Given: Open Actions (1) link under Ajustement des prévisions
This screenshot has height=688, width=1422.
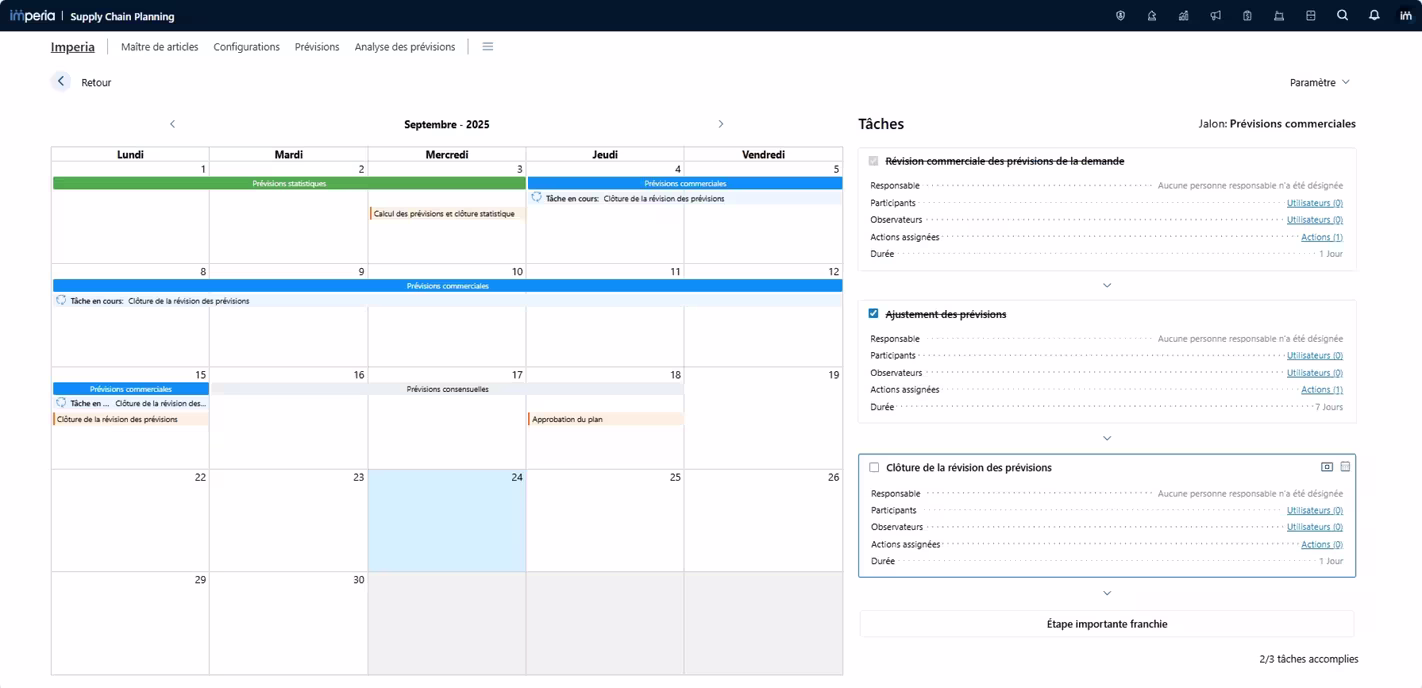Looking at the screenshot, I should pyautogui.click(x=1321, y=390).
